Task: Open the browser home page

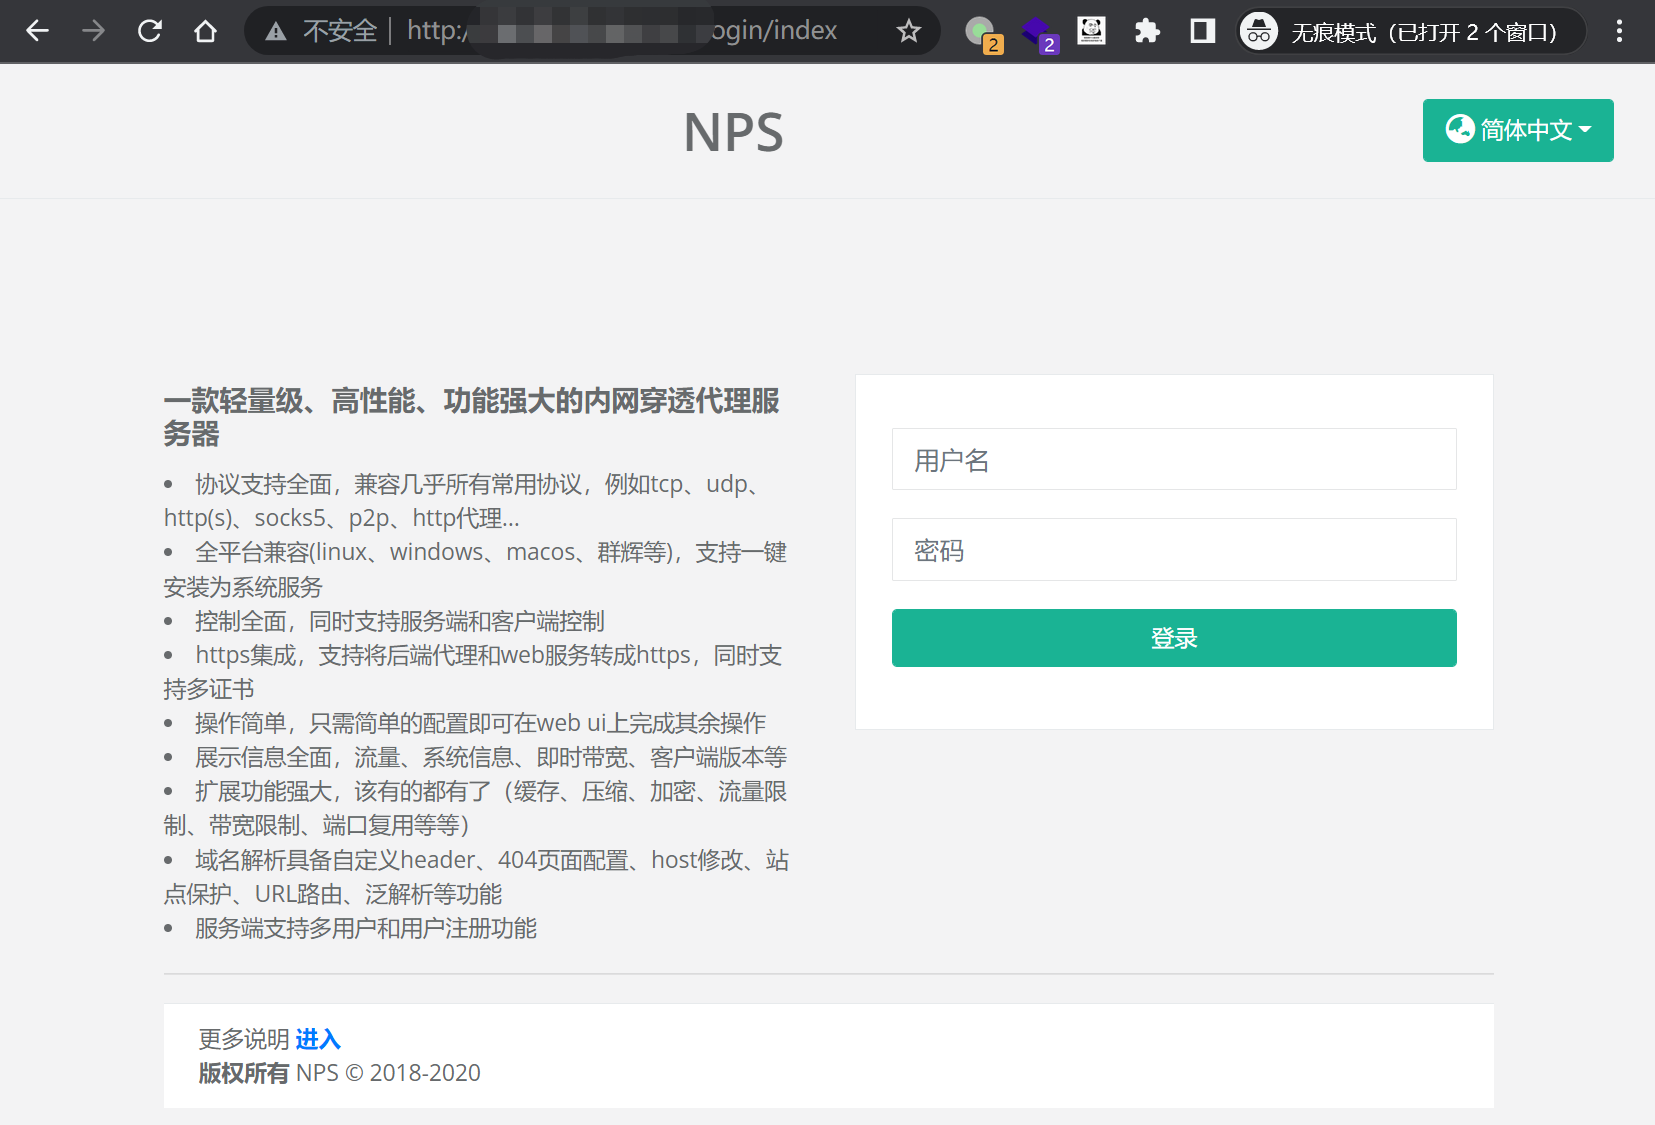Action: coord(206,31)
